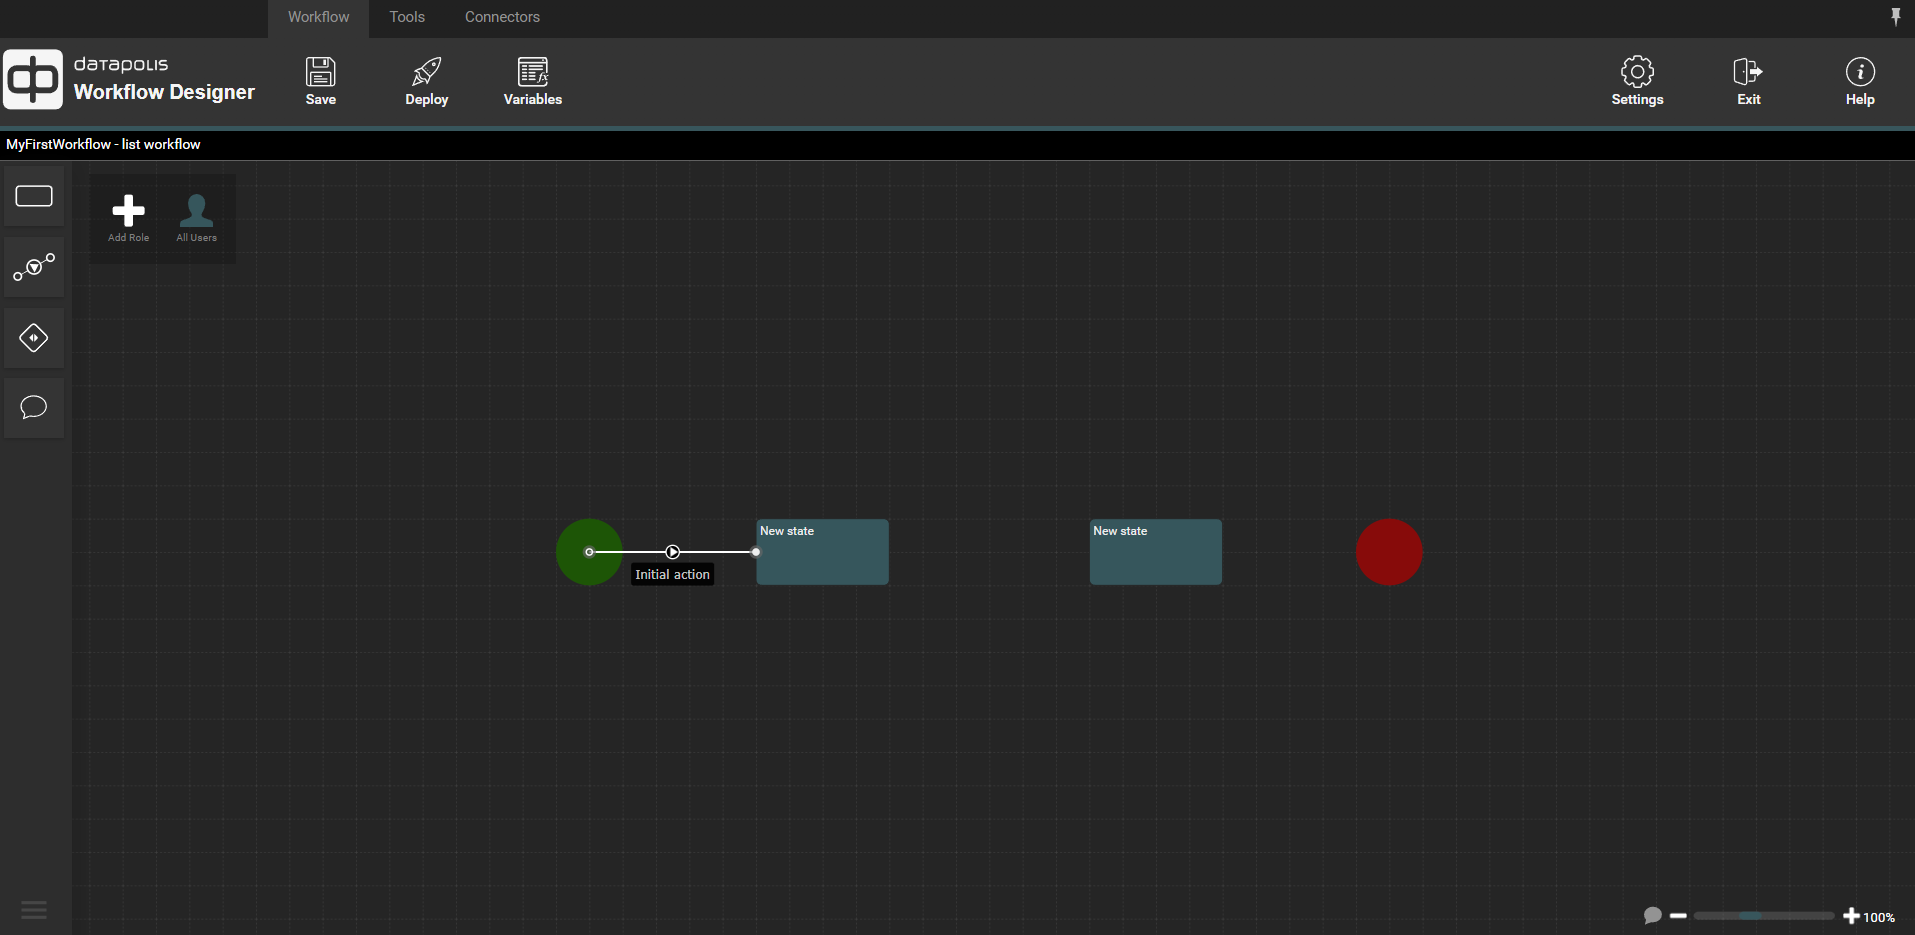Open the Workflow tab
Viewport: 1915px width, 935px height.
coord(318,17)
